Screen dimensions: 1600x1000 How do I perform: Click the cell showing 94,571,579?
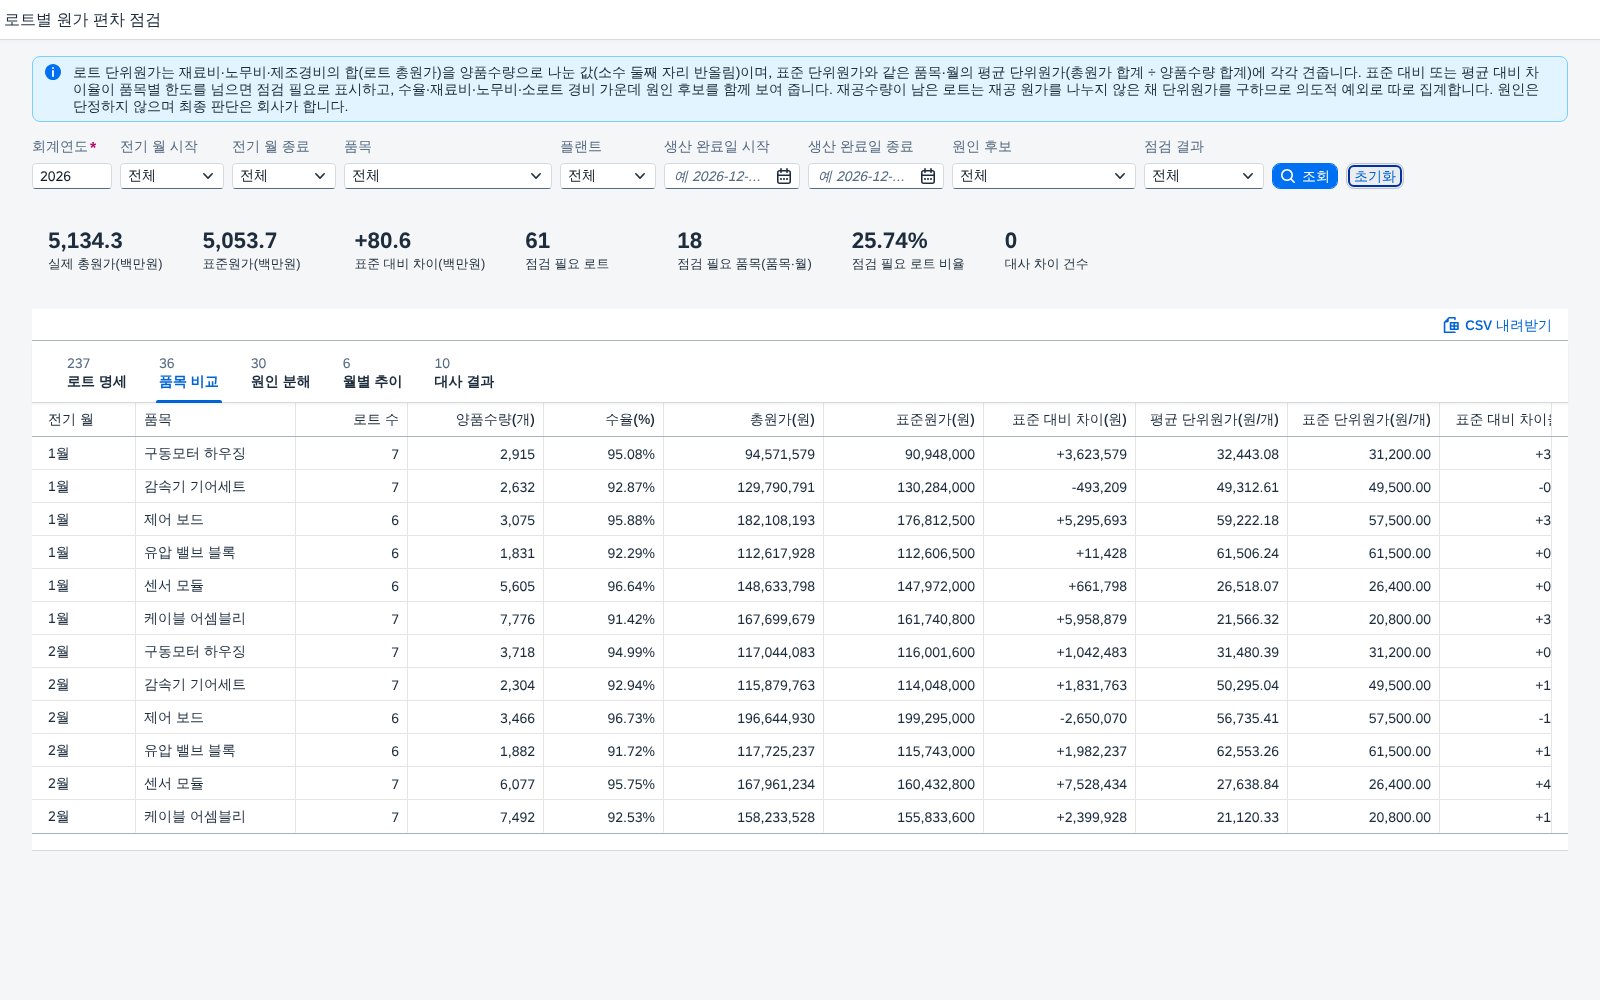tap(744, 454)
